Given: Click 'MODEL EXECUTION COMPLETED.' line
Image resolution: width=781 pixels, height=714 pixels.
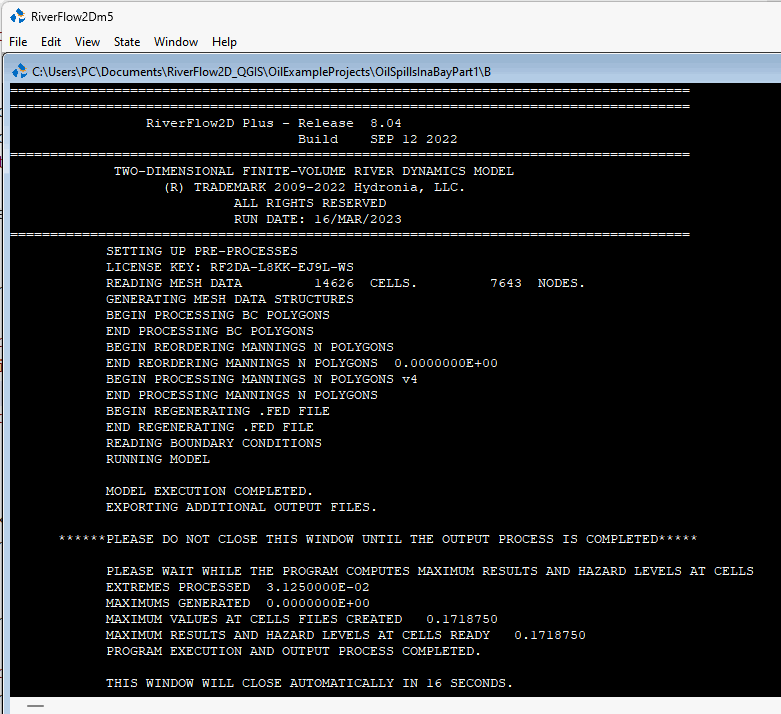Looking at the screenshot, I should tap(209, 491).
